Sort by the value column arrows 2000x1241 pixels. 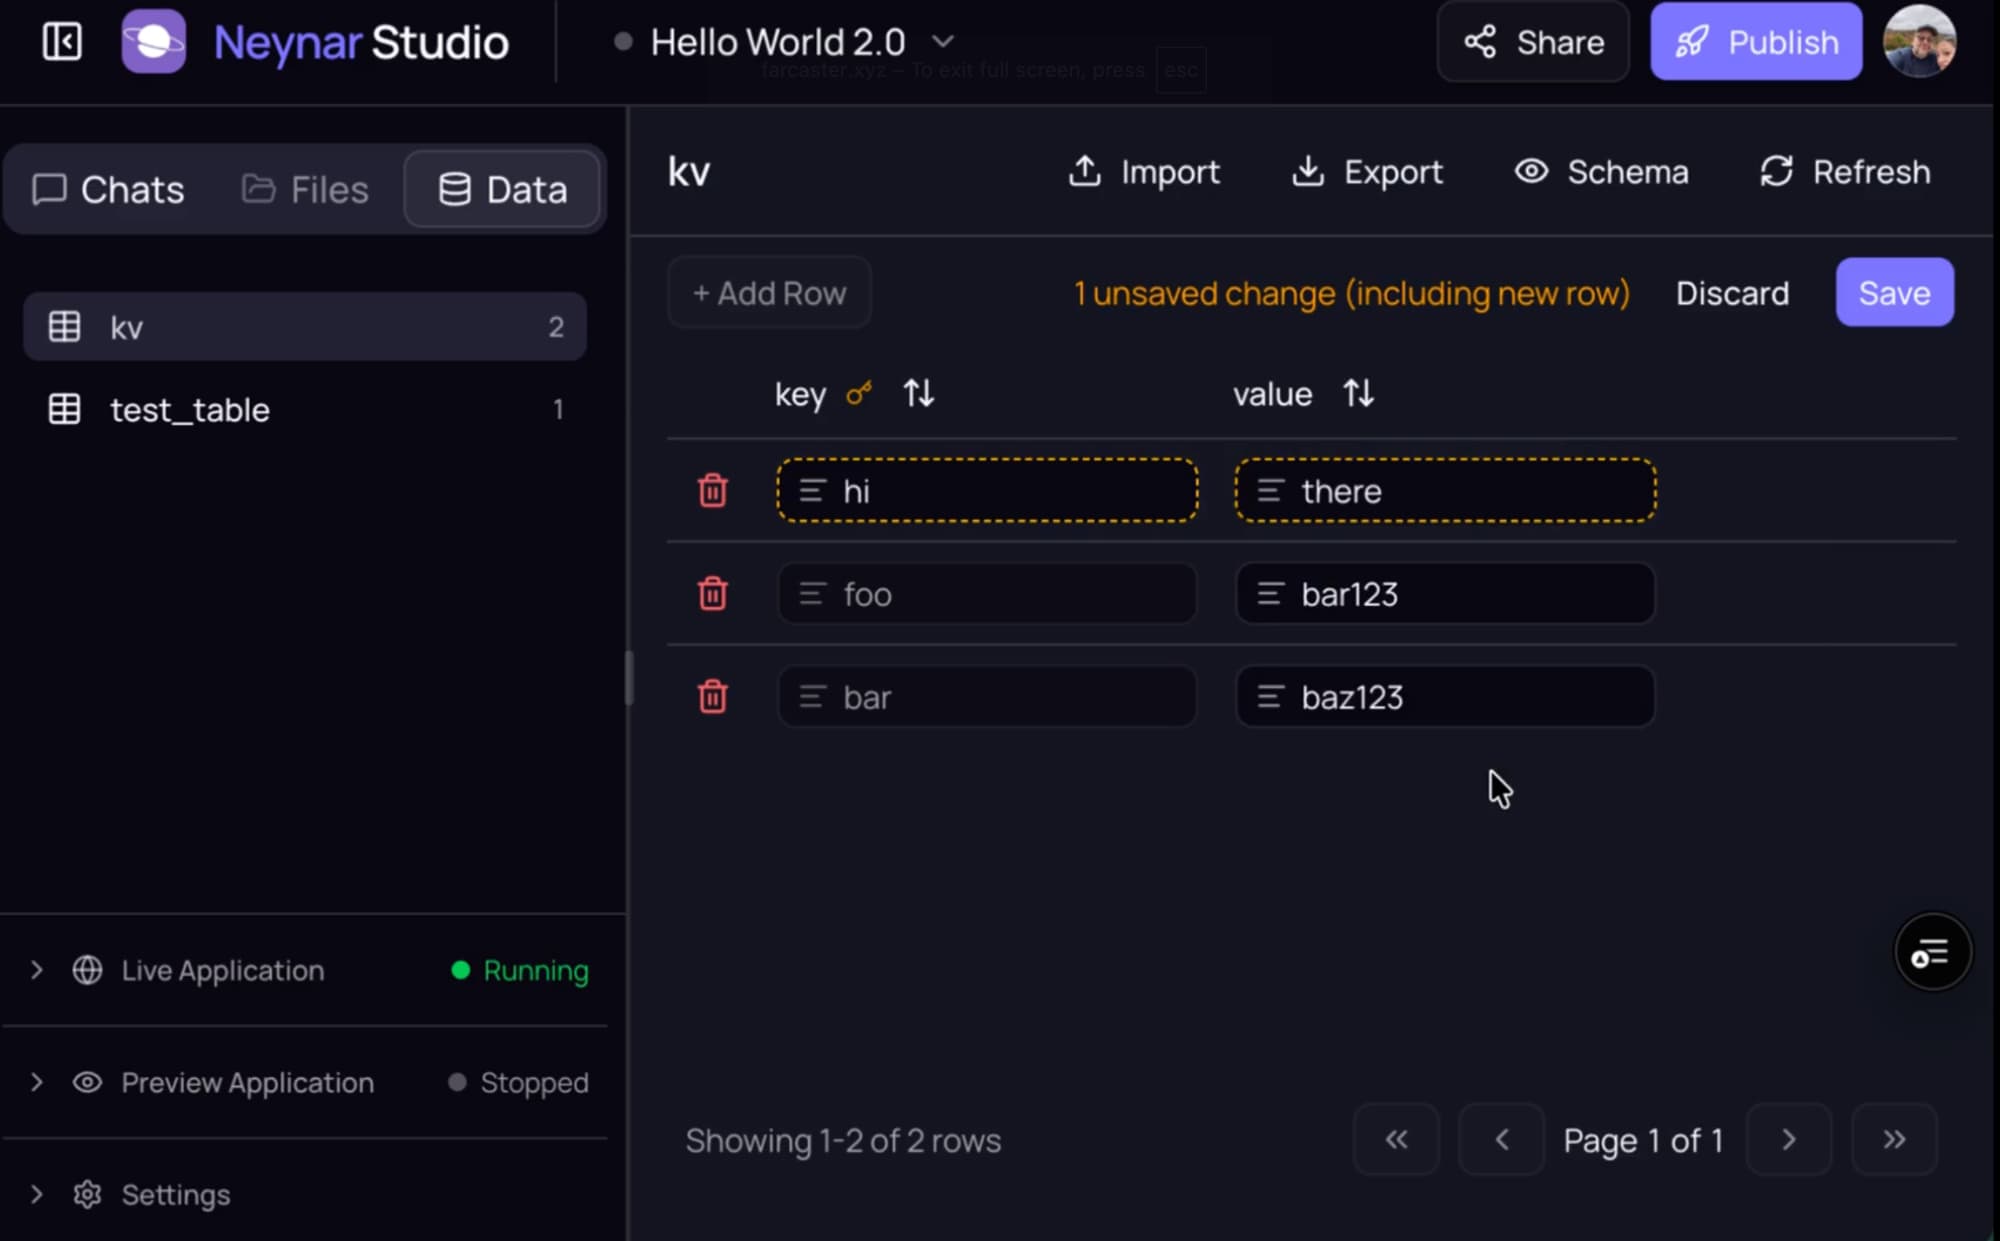click(1358, 394)
